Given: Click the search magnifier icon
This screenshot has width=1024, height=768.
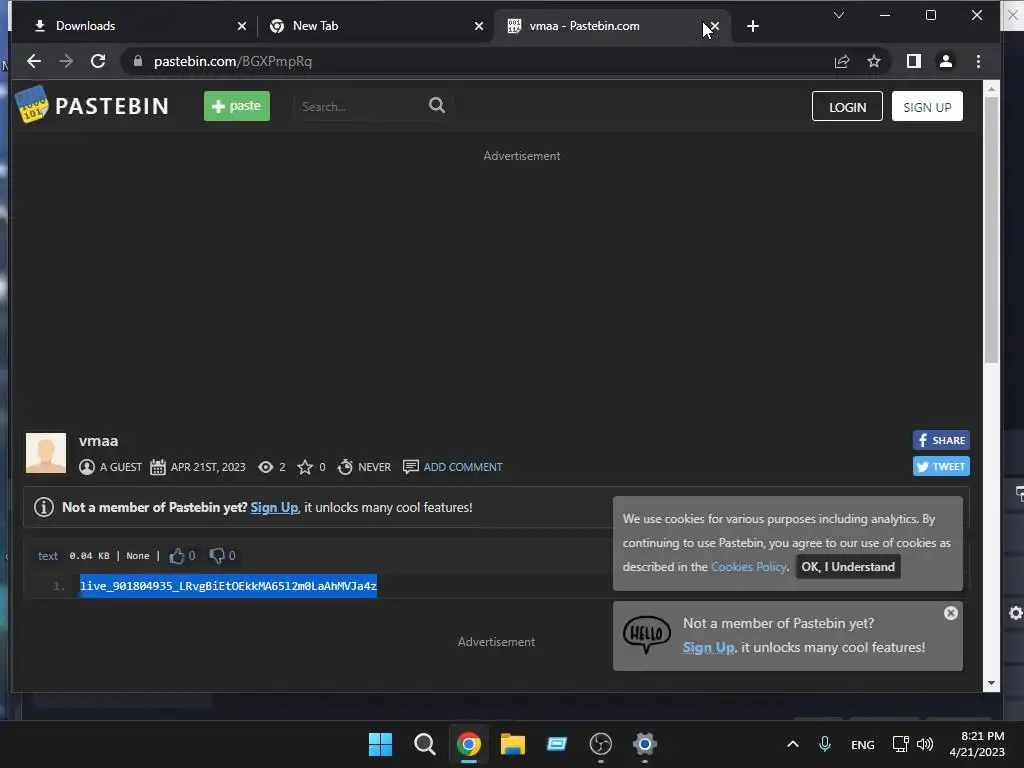Looking at the screenshot, I should (x=437, y=105).
